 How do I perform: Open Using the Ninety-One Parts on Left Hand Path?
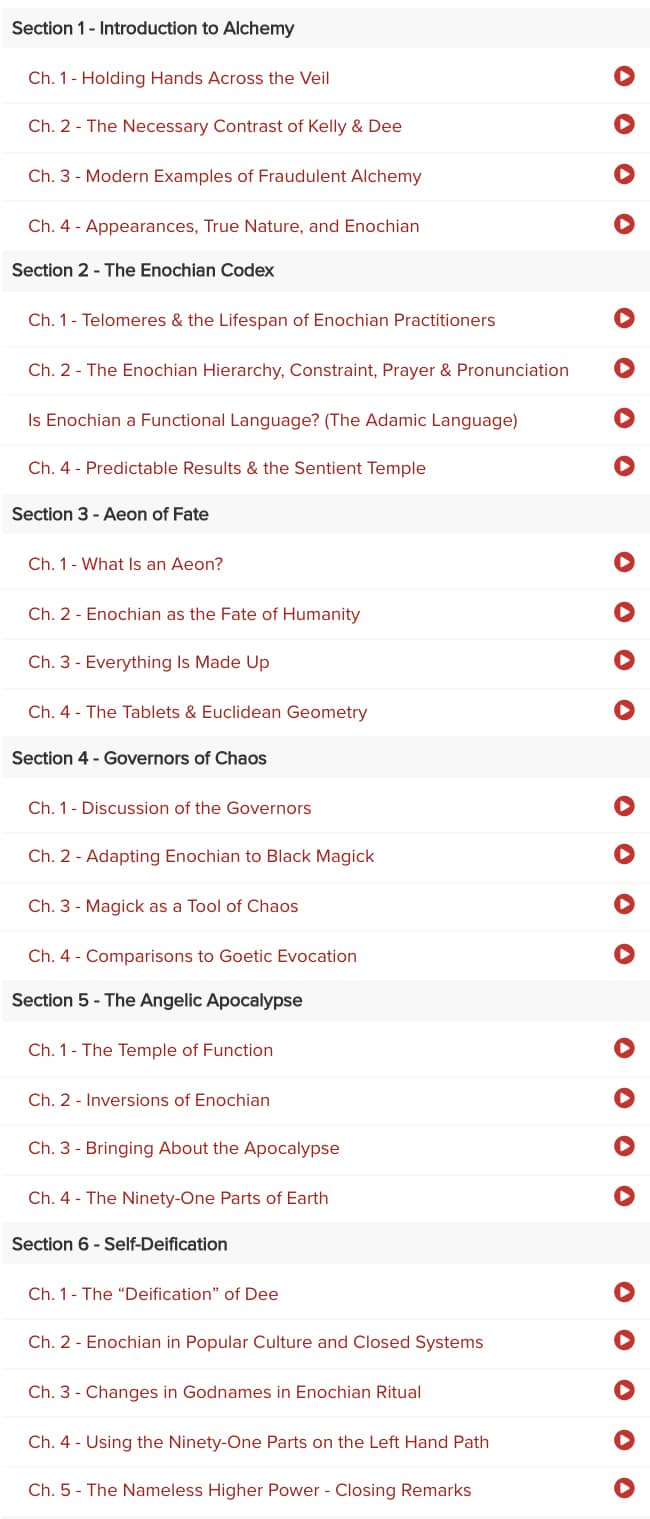pyautogui.click(x=259, y=1442)
